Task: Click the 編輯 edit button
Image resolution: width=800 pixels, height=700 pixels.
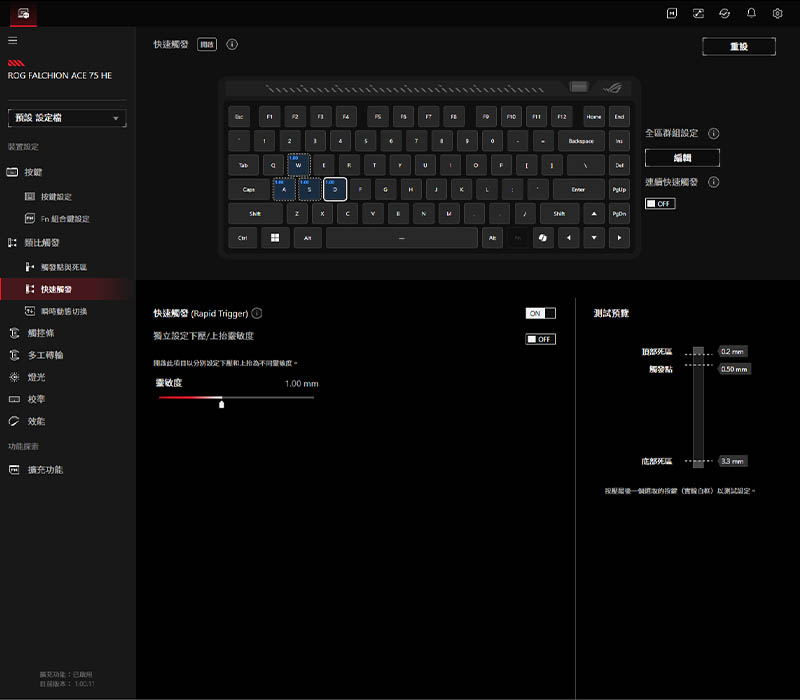Action: (x=682, y=158)
